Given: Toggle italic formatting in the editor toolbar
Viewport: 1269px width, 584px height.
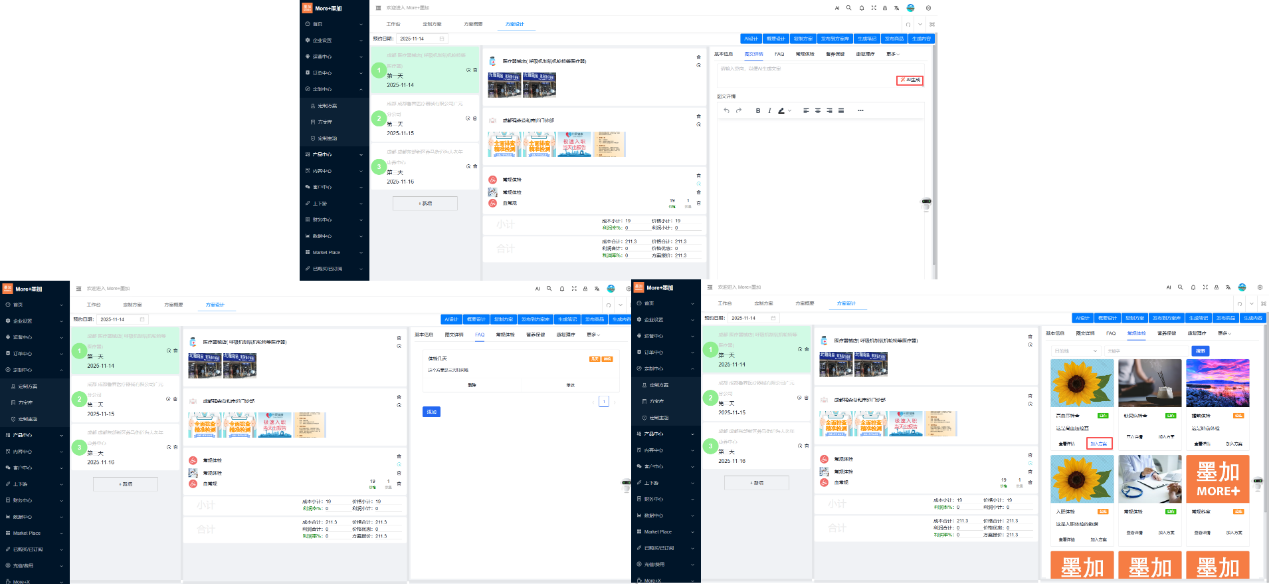Looking at the screenshot, I should tap(768, 110).
